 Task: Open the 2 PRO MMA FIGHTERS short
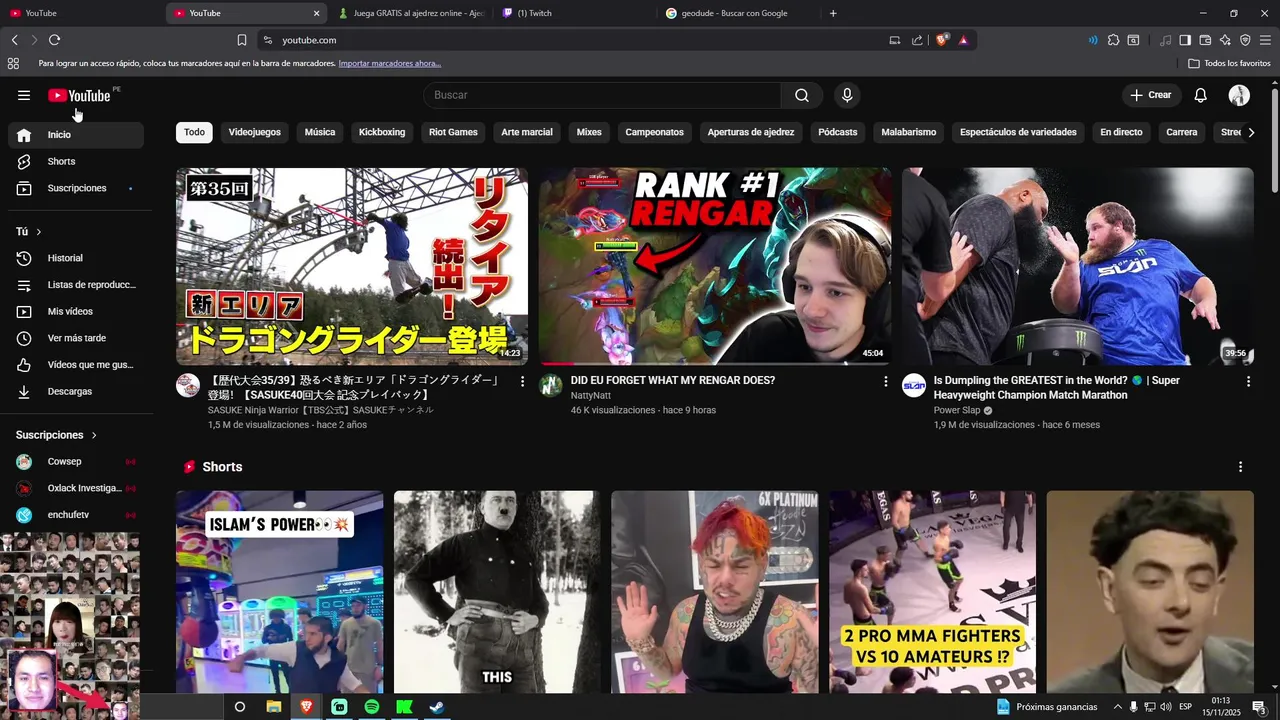[x=932, y=591]
